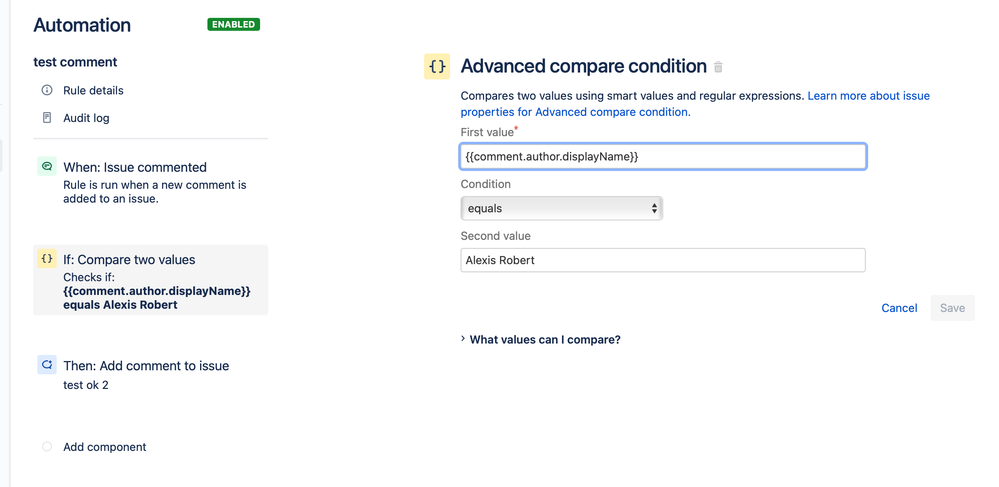Open Rule details menu item
This screenshot has width=999, height=487.
(93, 91)
